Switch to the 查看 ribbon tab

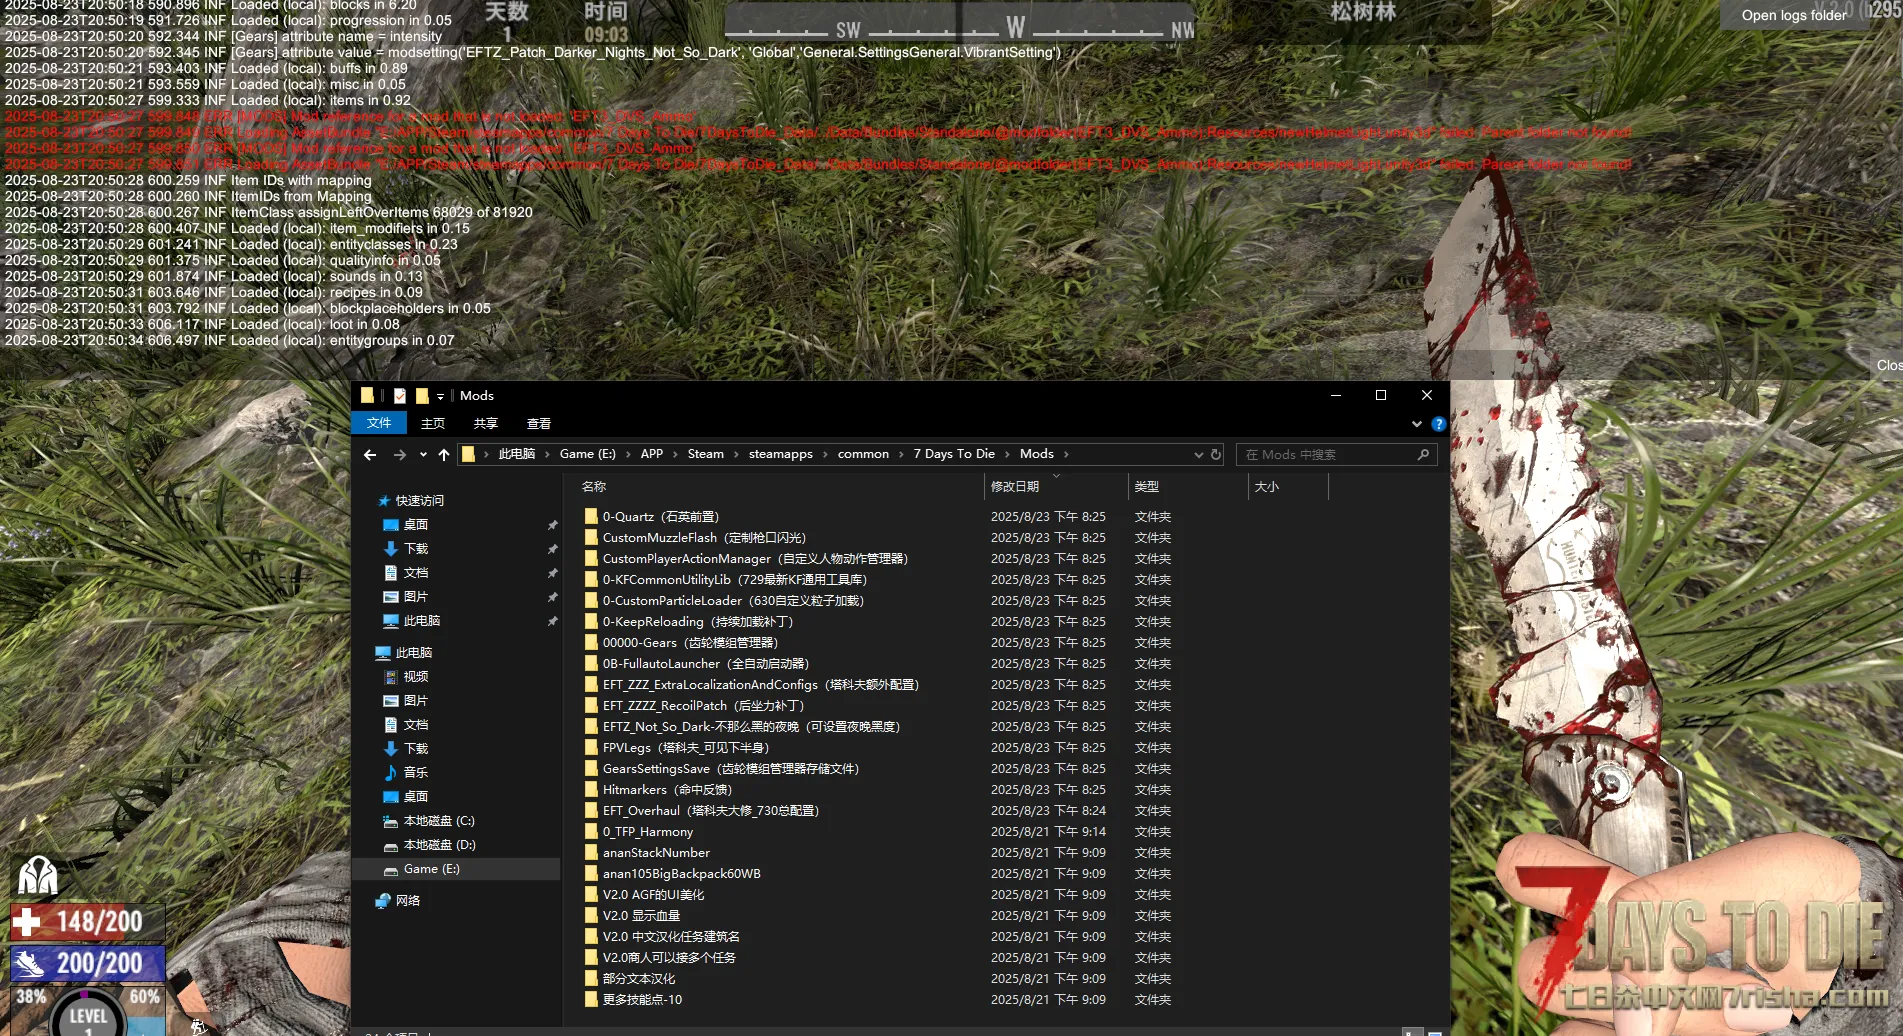click(539, 424)
